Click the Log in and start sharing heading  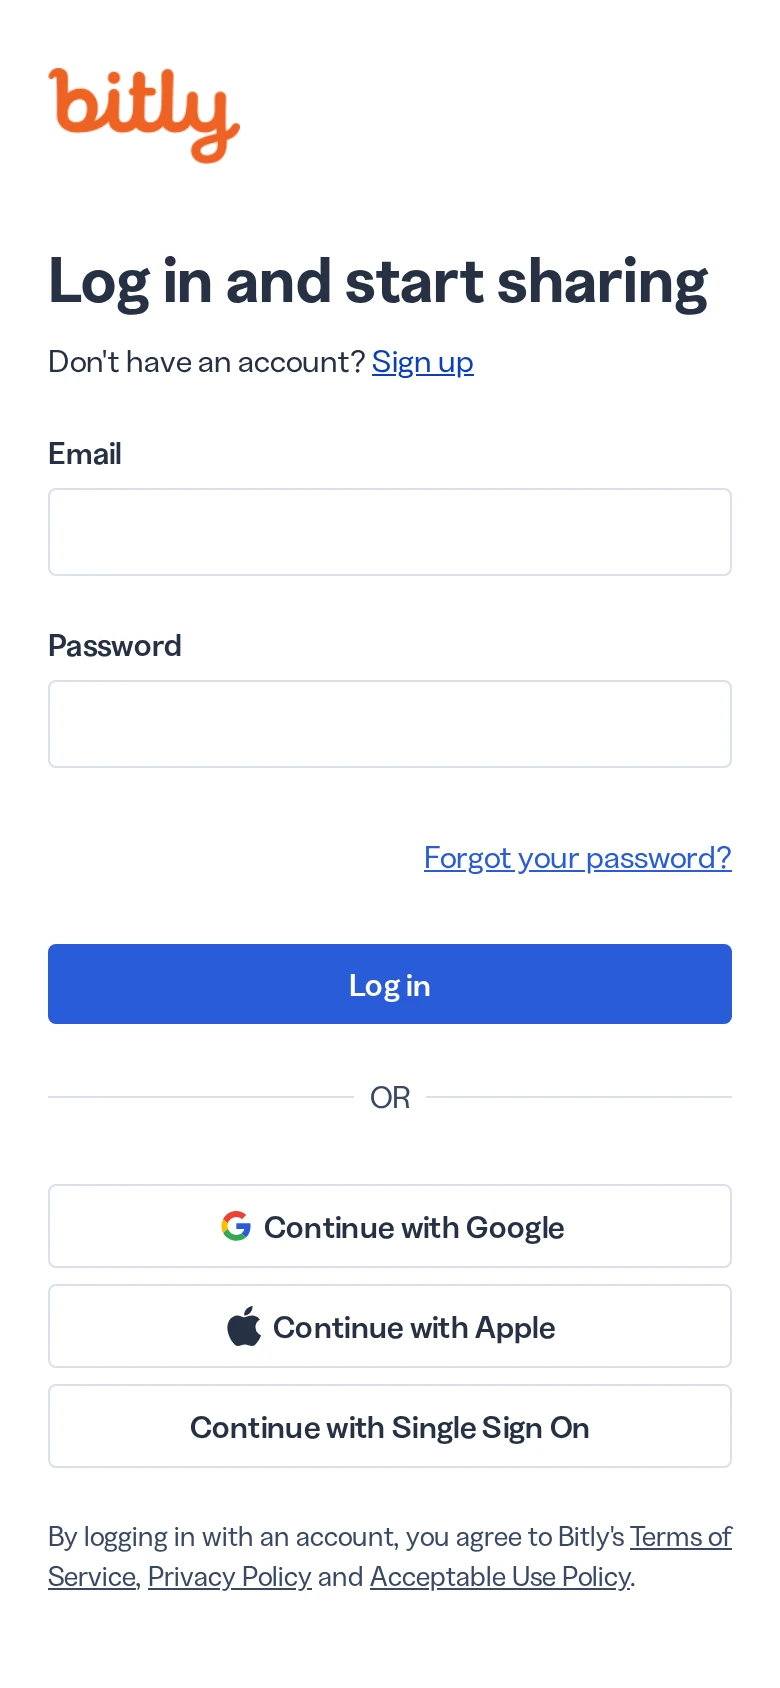378,282
